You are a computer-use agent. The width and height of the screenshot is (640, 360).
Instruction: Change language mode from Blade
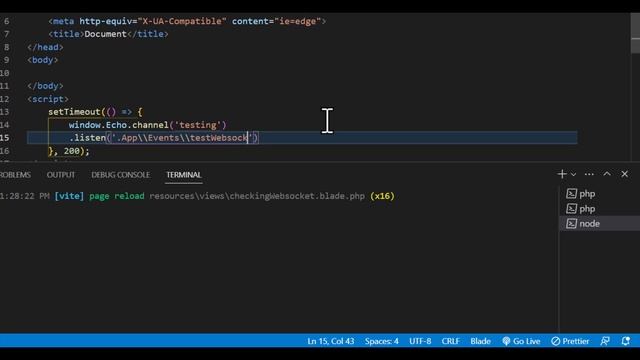[480, 341]
